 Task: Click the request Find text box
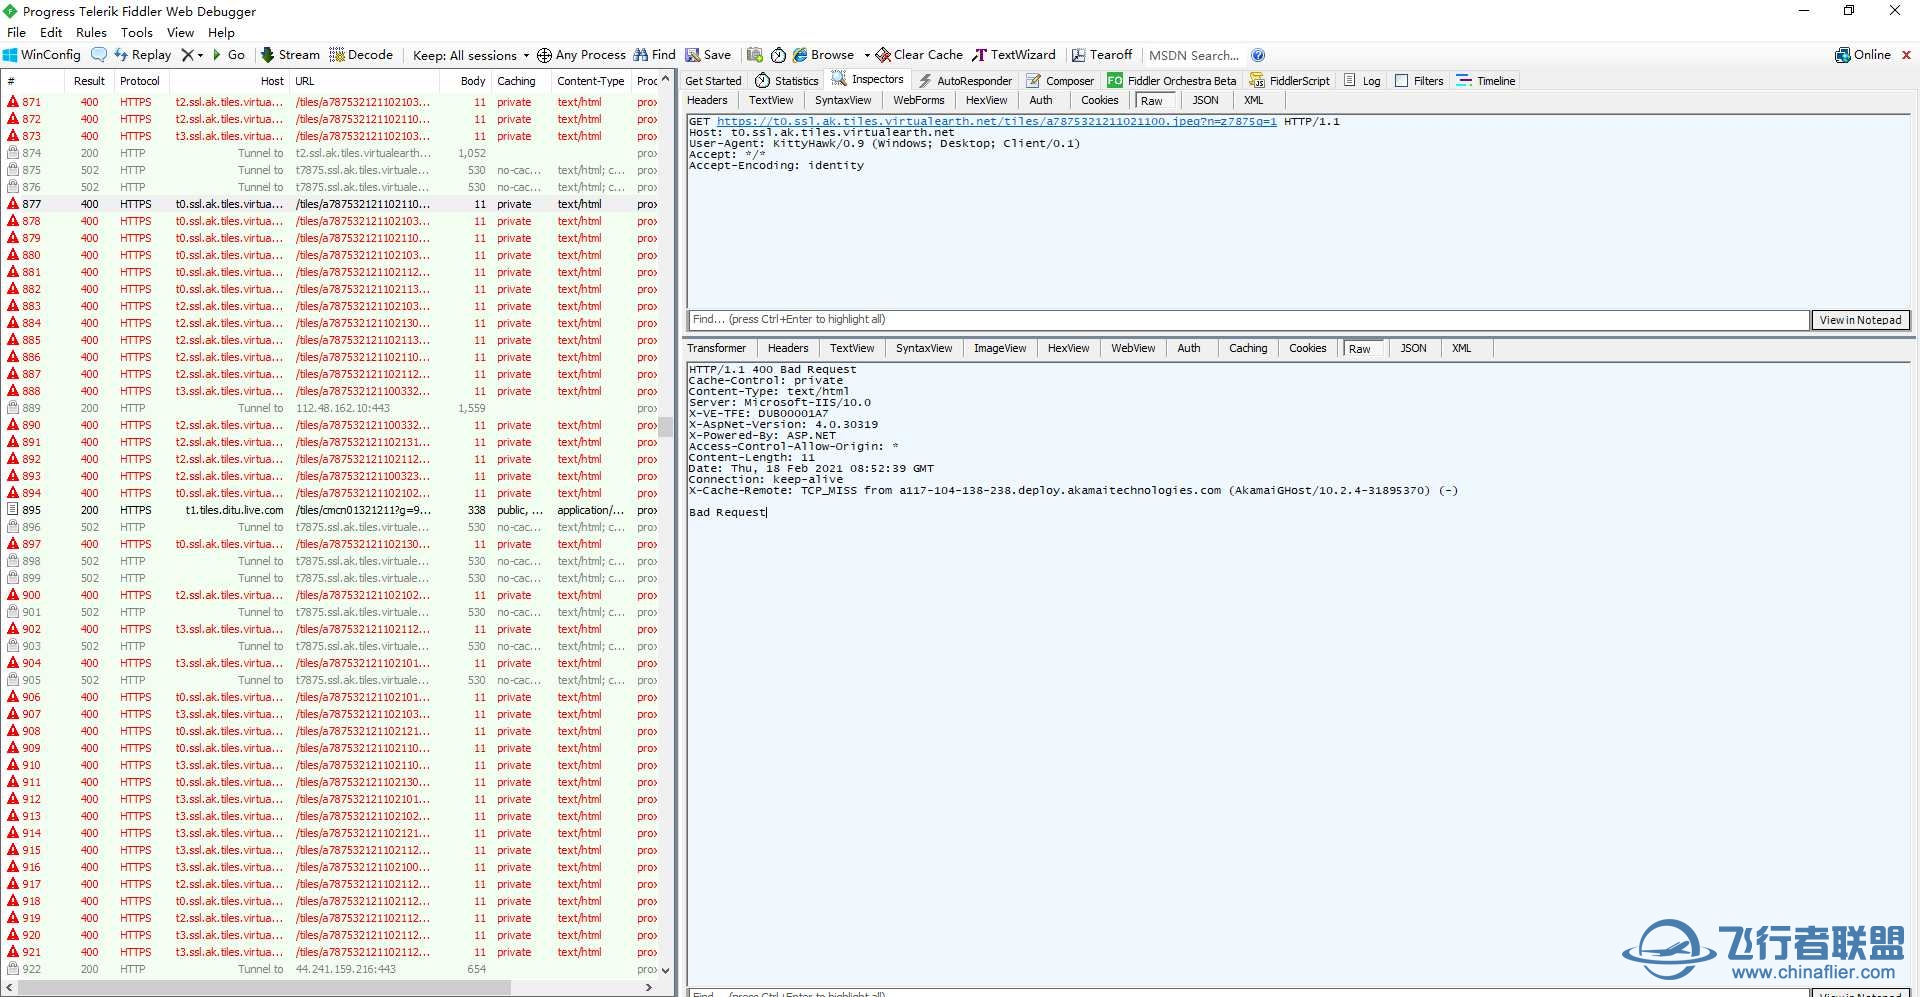pos(1248,320)
